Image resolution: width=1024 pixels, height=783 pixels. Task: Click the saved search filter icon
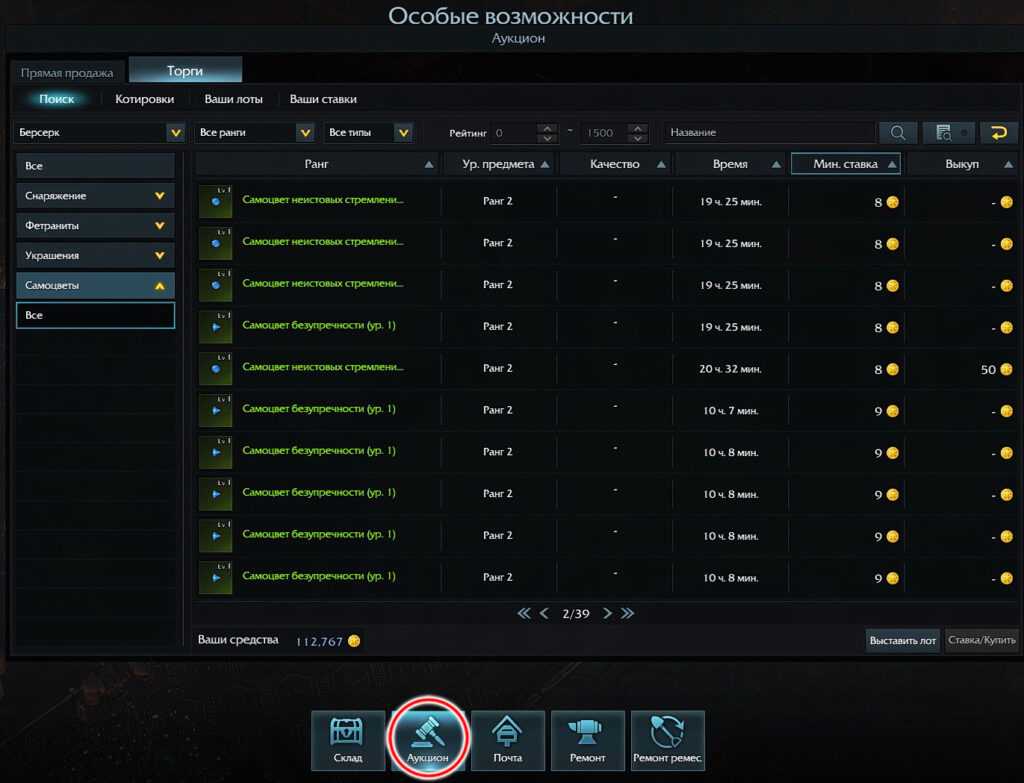click(x=943, y=133)
